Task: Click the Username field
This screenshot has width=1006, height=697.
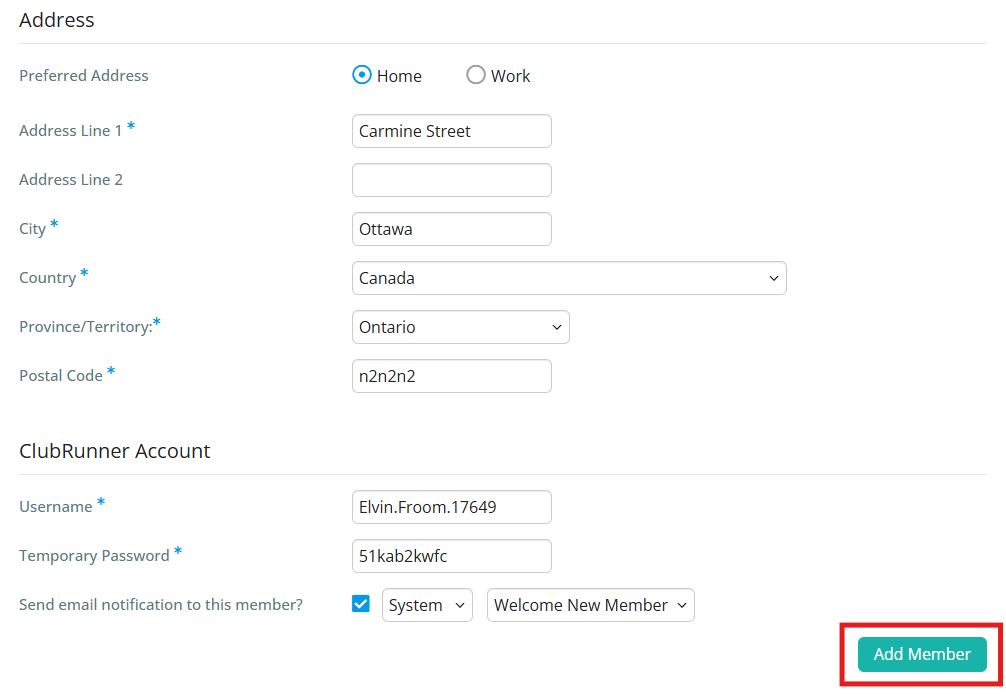Action: coord(451,507)
